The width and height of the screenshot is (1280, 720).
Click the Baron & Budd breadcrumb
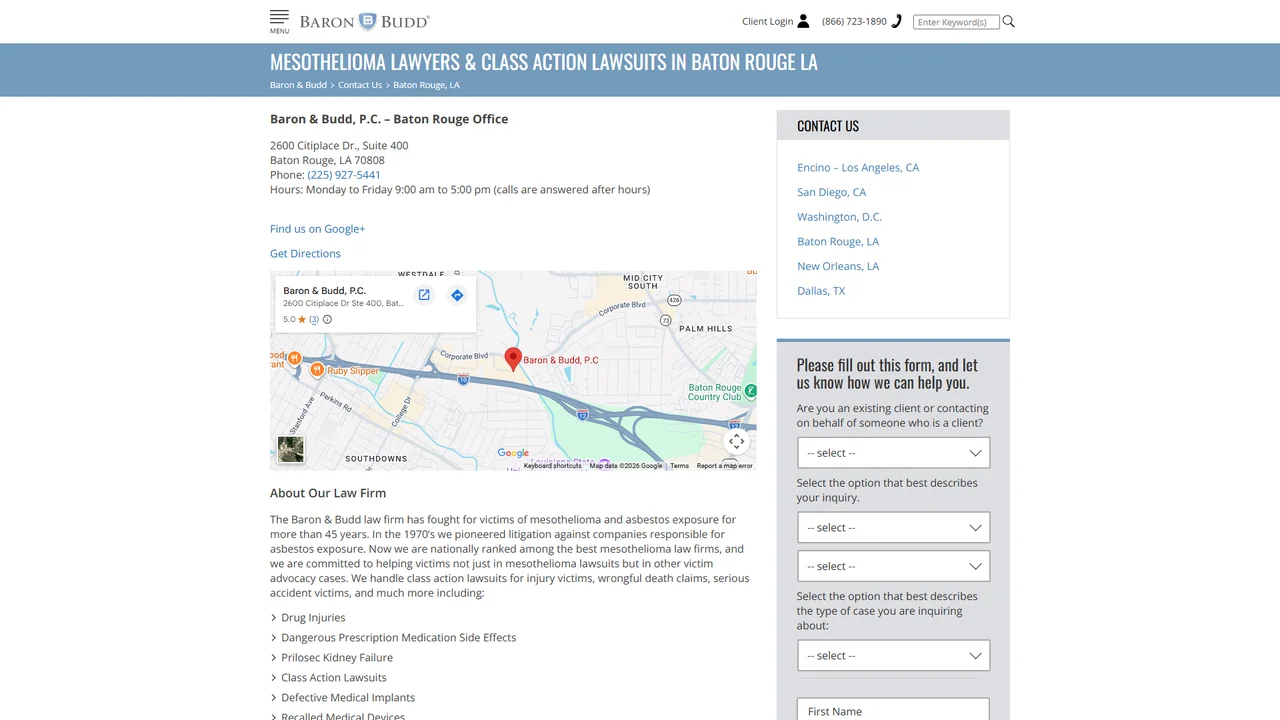coord(298,85)
